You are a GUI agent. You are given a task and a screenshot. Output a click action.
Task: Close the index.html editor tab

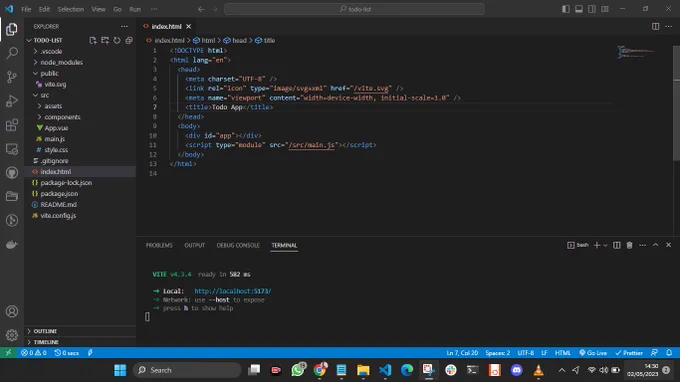pyautogui.click(x=189, y=26)
